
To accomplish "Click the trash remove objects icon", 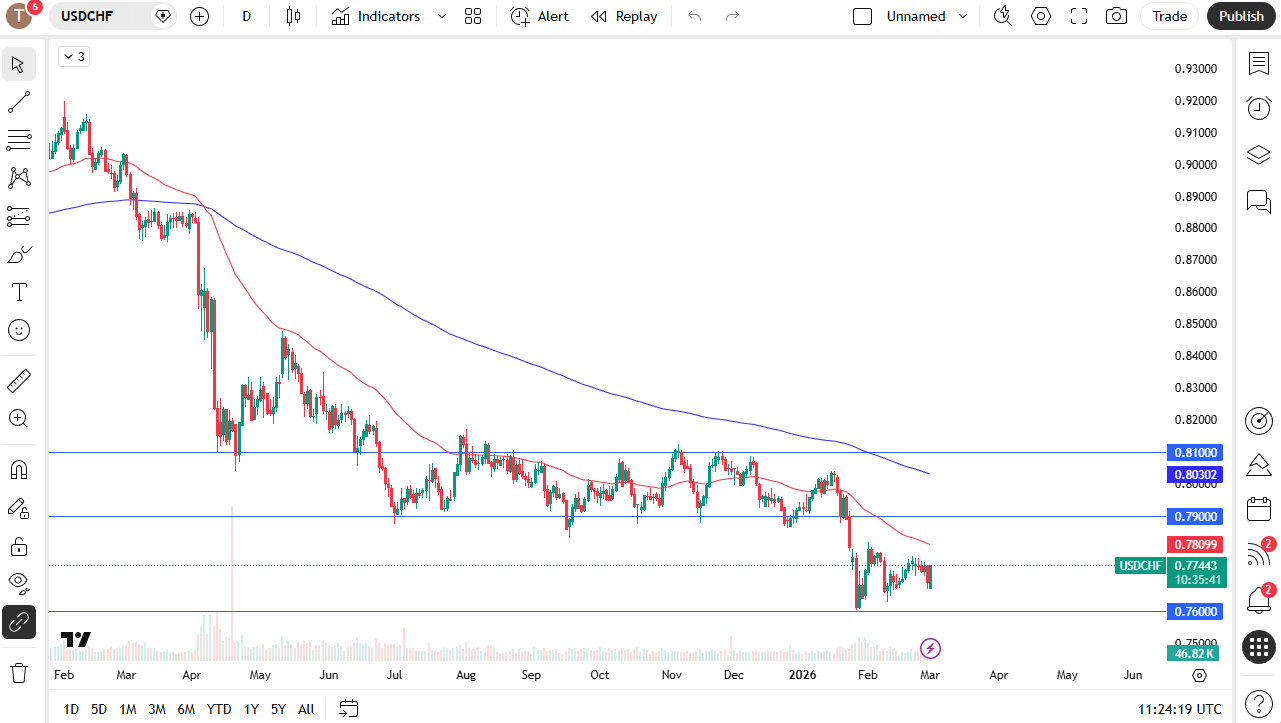I will point(18,672).
